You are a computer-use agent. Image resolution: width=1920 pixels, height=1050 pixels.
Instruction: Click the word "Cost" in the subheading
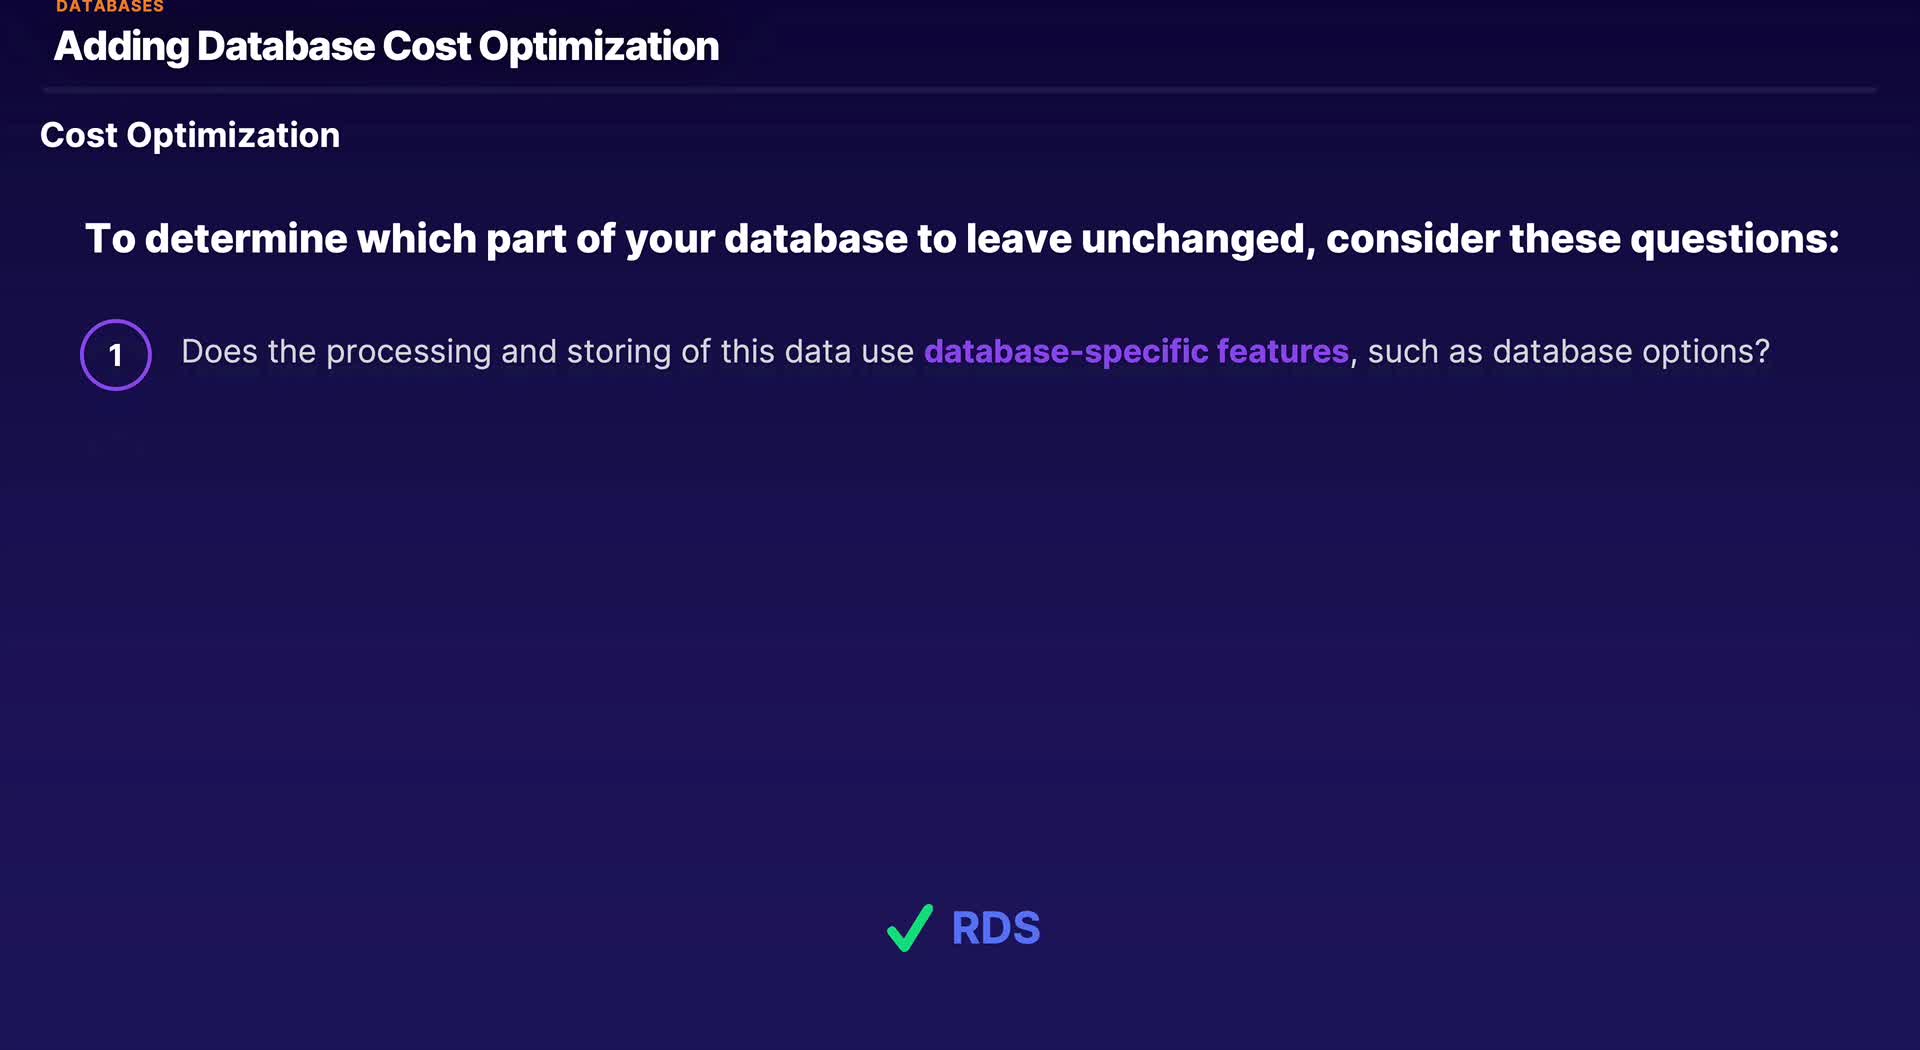(78, 135)
